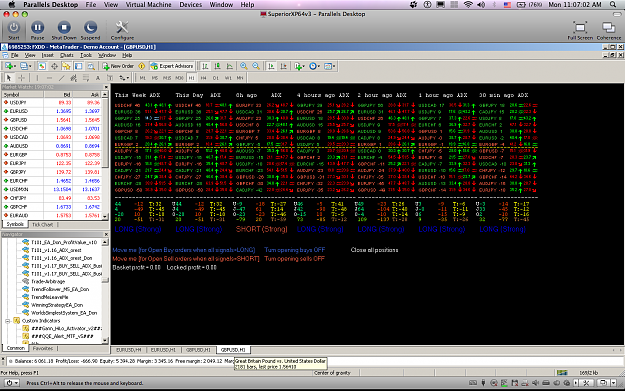625x391 pixels.
Task: Switch Navigator to Favorites tab
Action: (x=43, y=348)
